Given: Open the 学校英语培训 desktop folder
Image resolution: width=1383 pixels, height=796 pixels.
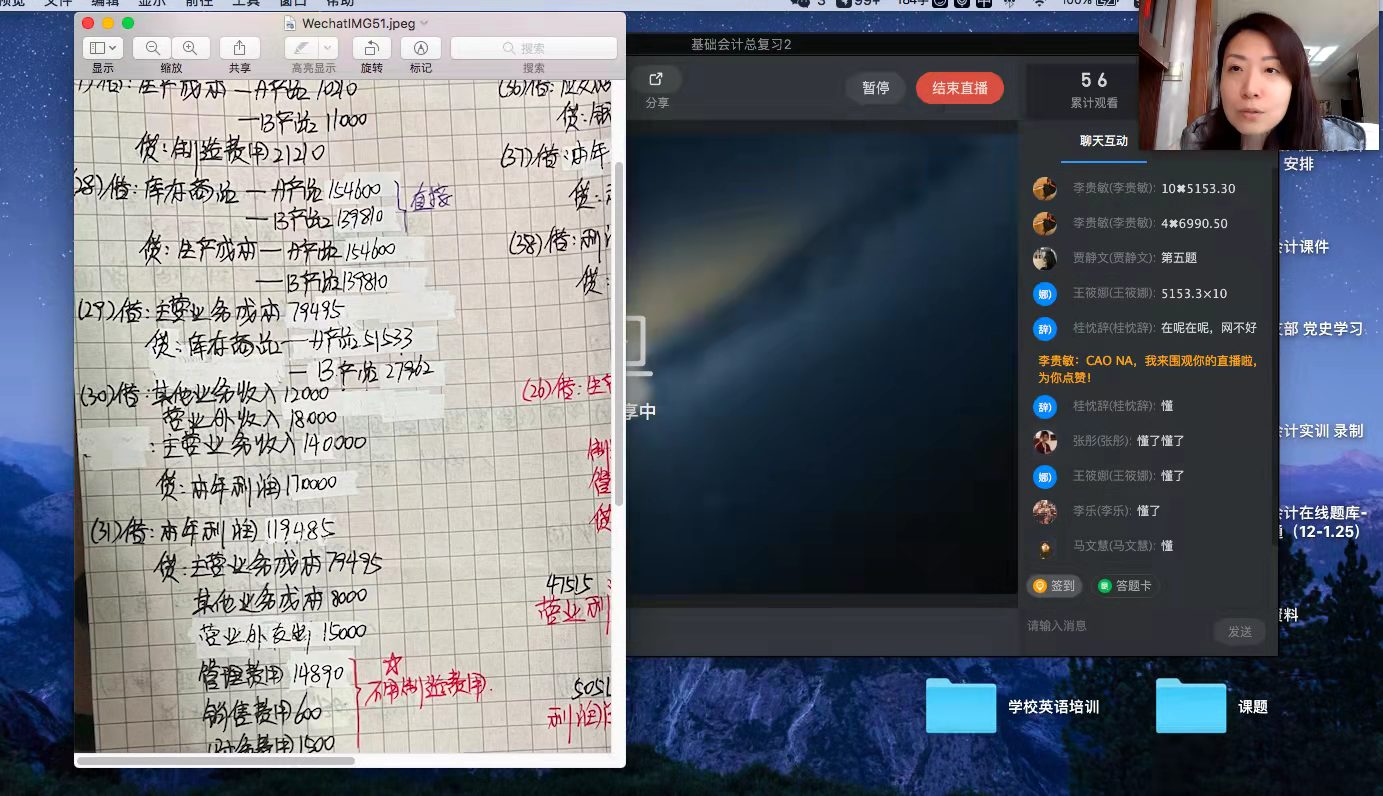Looking at the screenshot, I should pos(961,706).
